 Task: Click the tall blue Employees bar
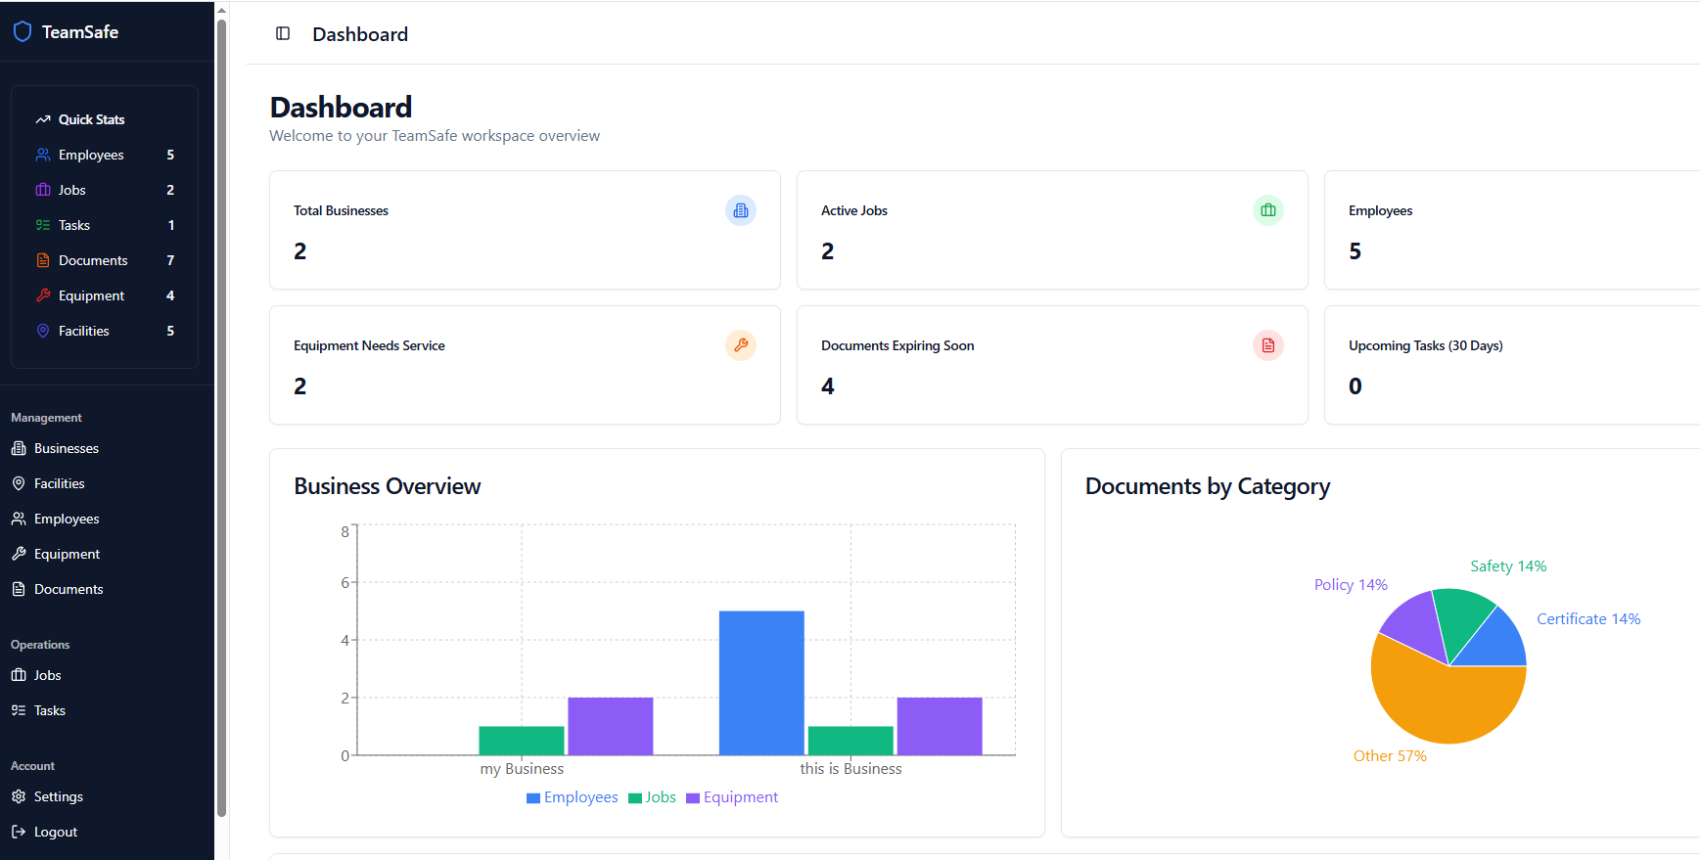pos(761,682)
